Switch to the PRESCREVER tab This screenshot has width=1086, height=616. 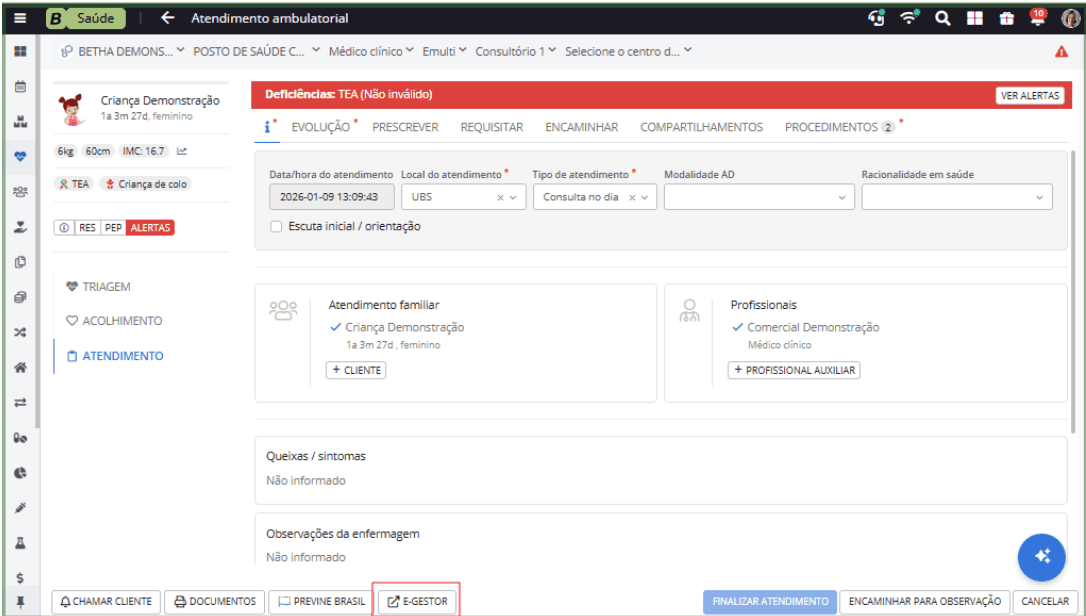405,127
